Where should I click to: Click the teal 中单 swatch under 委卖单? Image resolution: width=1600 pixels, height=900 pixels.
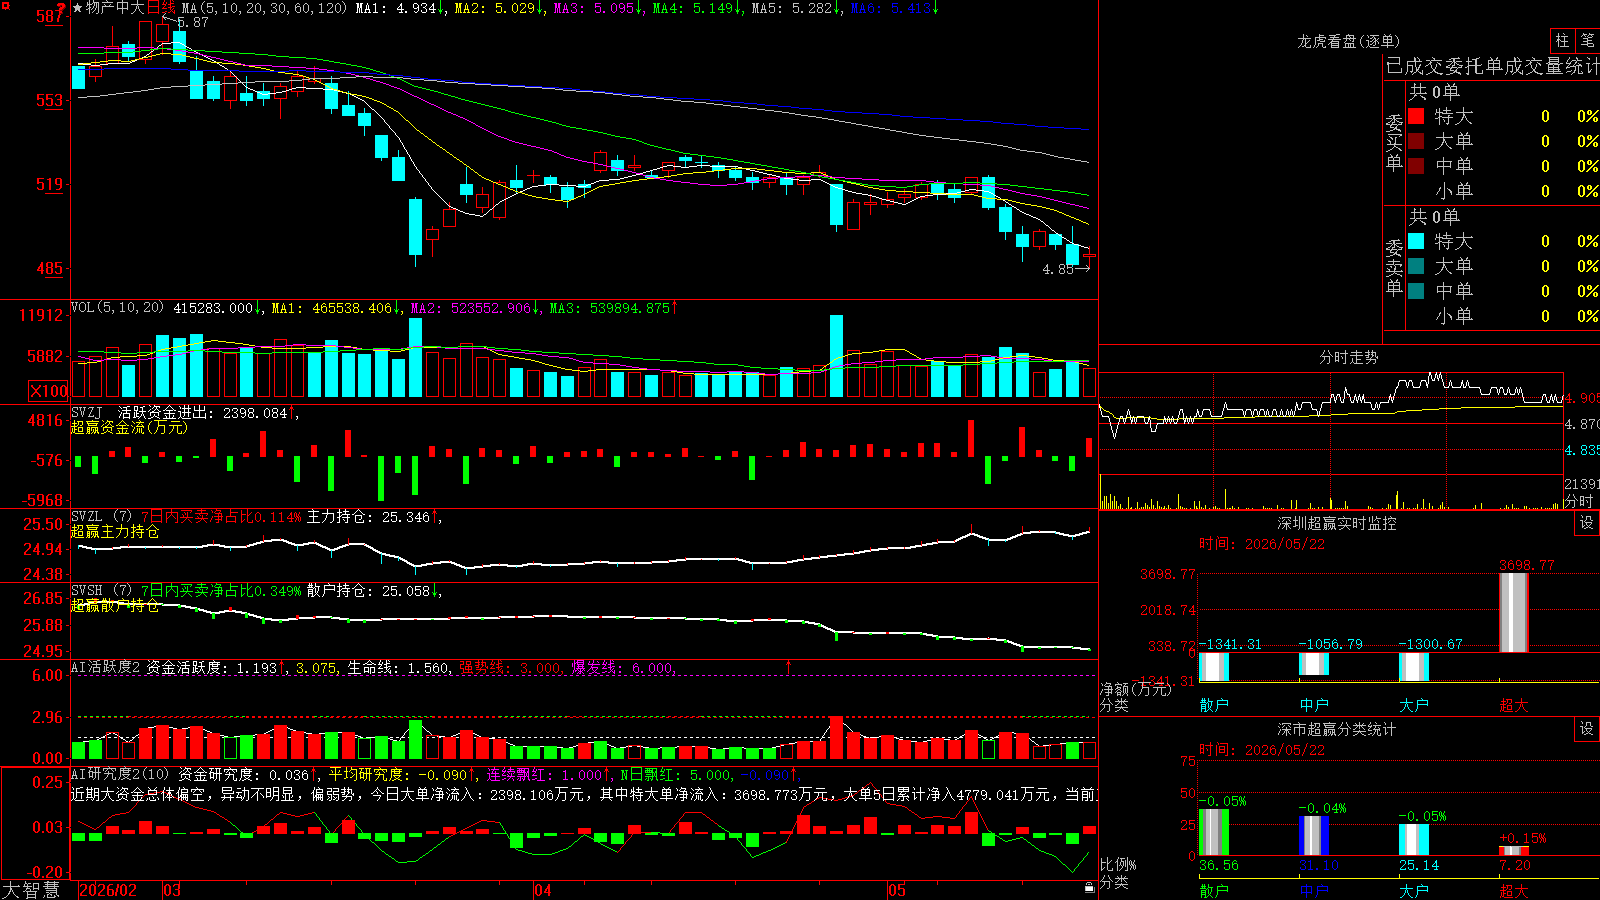(x=1416, y=291)
